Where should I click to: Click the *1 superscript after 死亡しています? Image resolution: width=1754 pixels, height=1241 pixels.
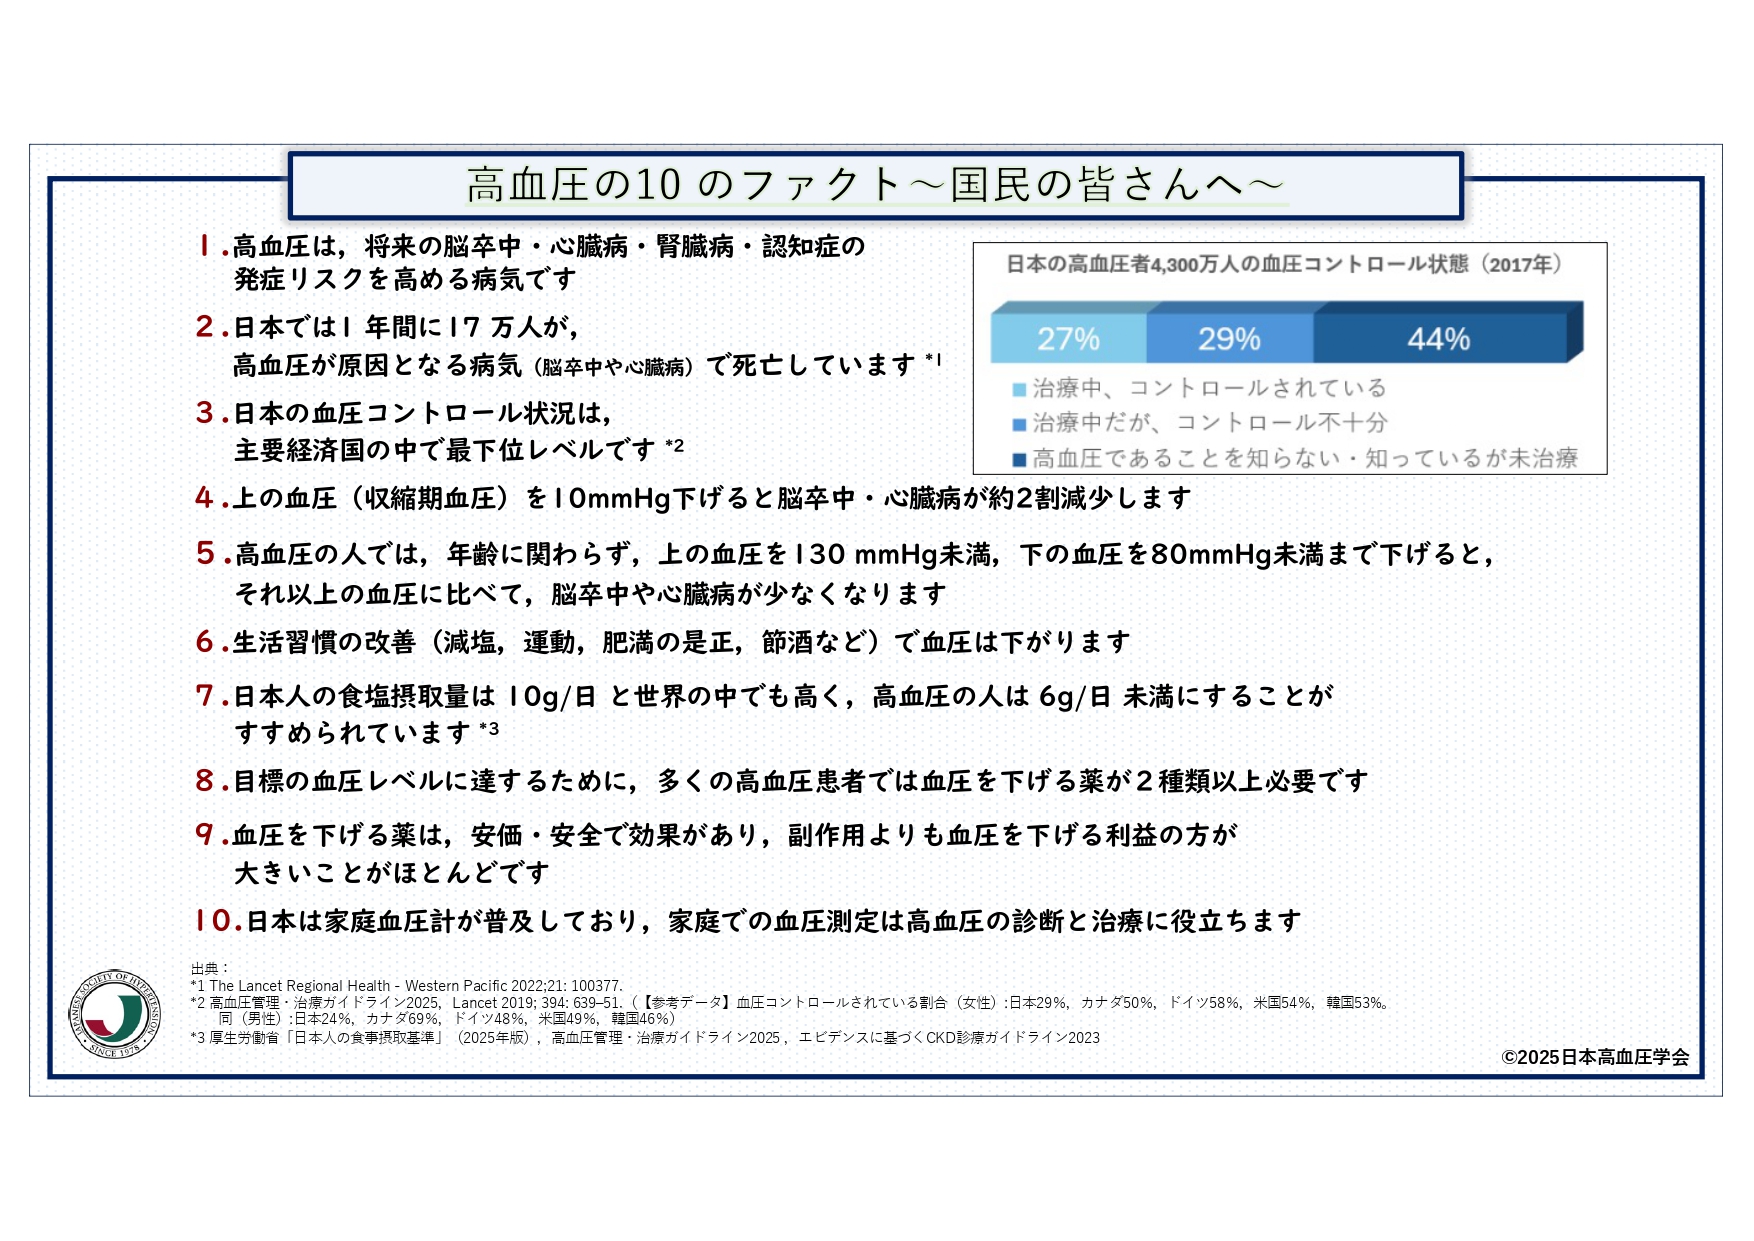tap(932, 360)
